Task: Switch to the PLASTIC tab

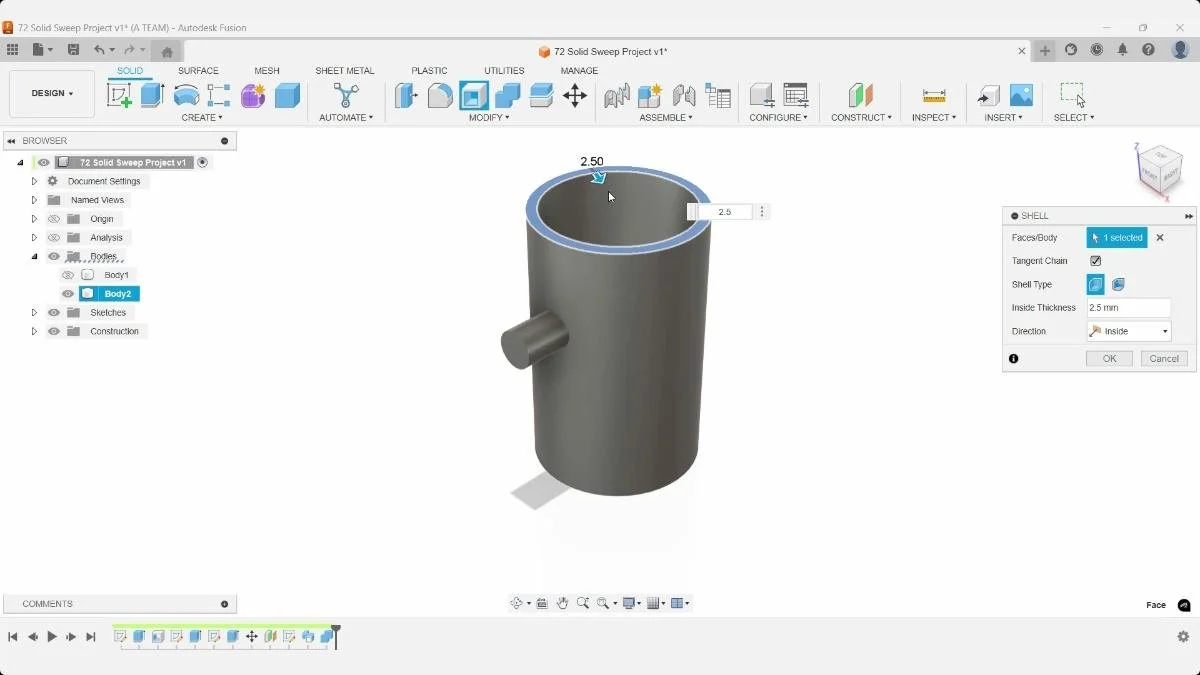Action: [x=429, y=71]
